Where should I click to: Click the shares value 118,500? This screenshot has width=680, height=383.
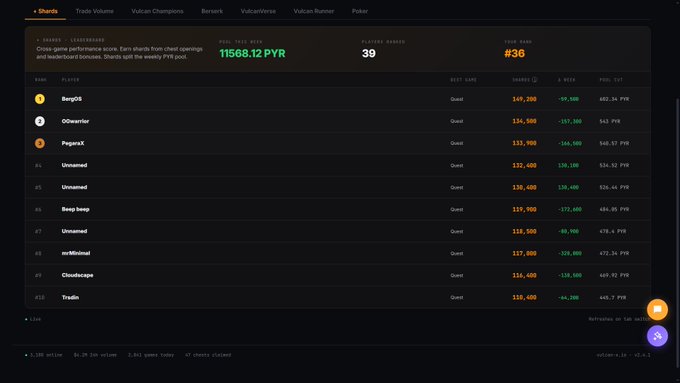coord(524,231)
